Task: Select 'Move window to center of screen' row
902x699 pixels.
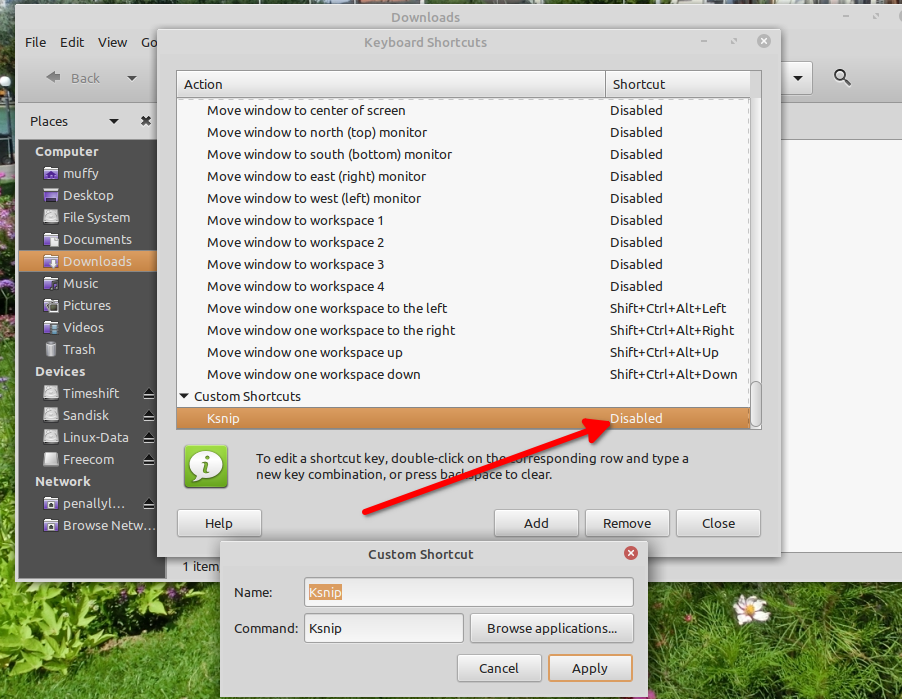Action: click(463, 110)
